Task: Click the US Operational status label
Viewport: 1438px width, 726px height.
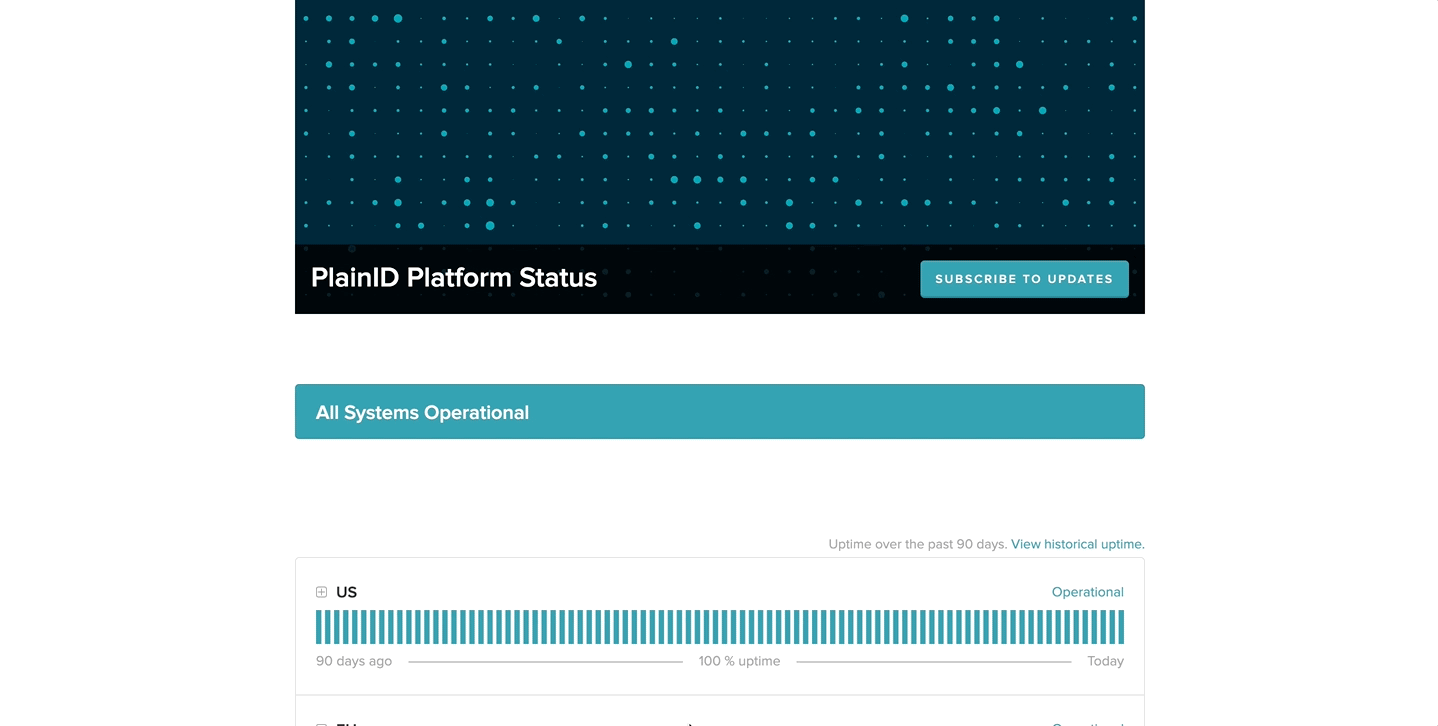Action: pos(1087,592)
